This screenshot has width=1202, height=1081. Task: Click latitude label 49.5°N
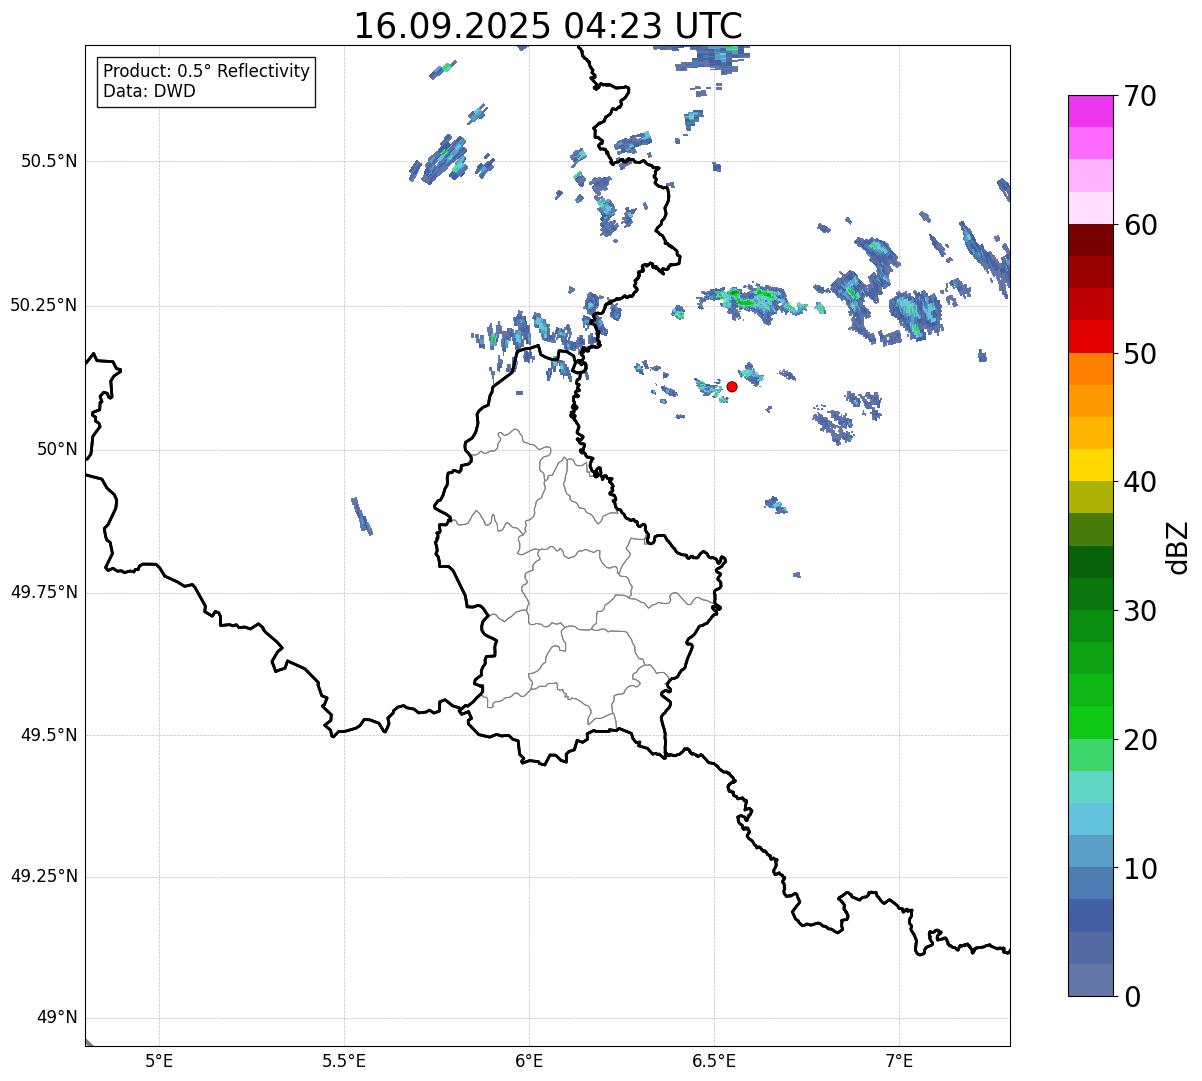point(49,735)
